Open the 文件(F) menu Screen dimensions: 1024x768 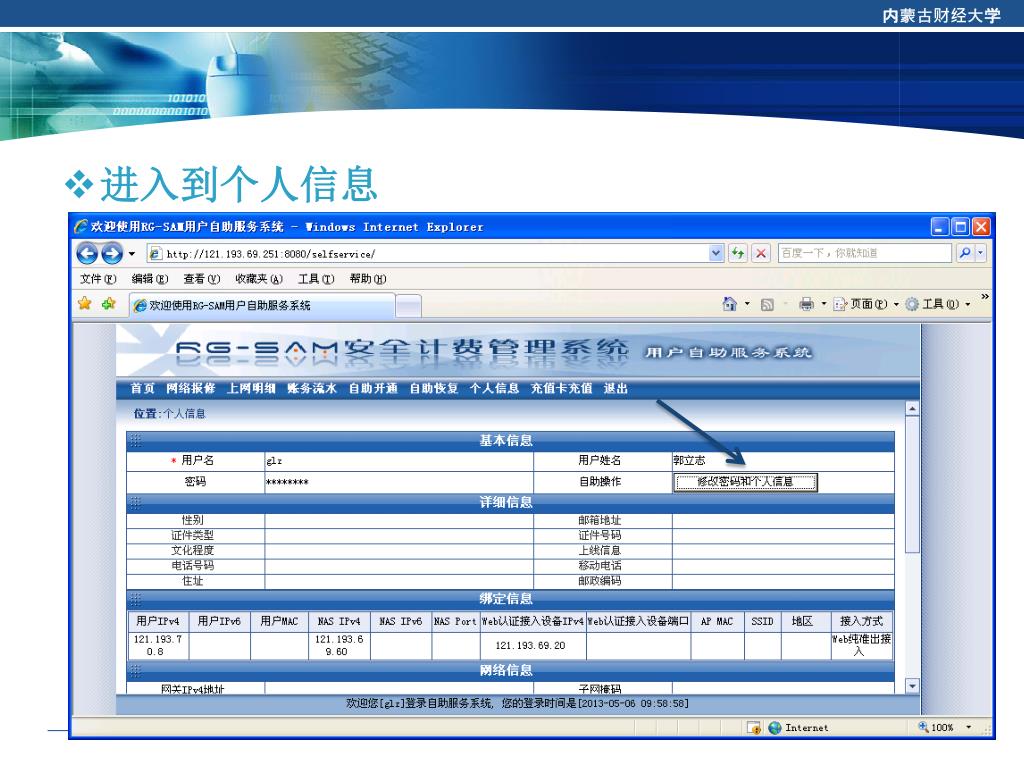98,280
